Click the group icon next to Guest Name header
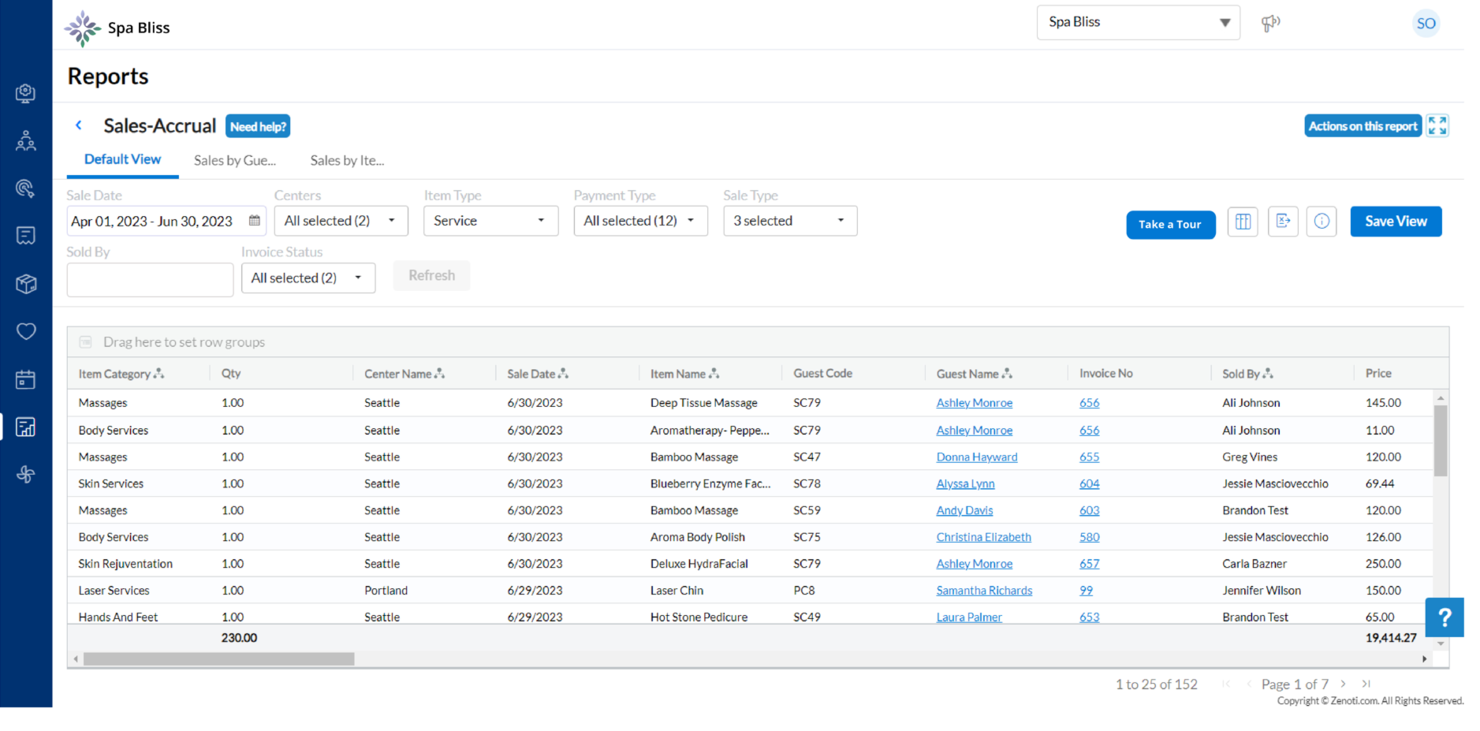The image size is (1480, 731). pyautogui.click(x=1007, y=374)
